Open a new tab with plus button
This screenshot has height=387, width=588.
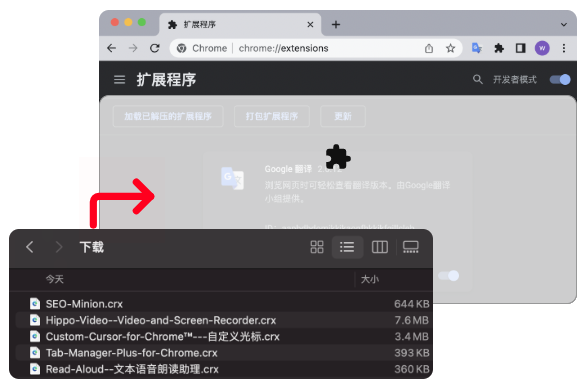[x=336, y=25]
